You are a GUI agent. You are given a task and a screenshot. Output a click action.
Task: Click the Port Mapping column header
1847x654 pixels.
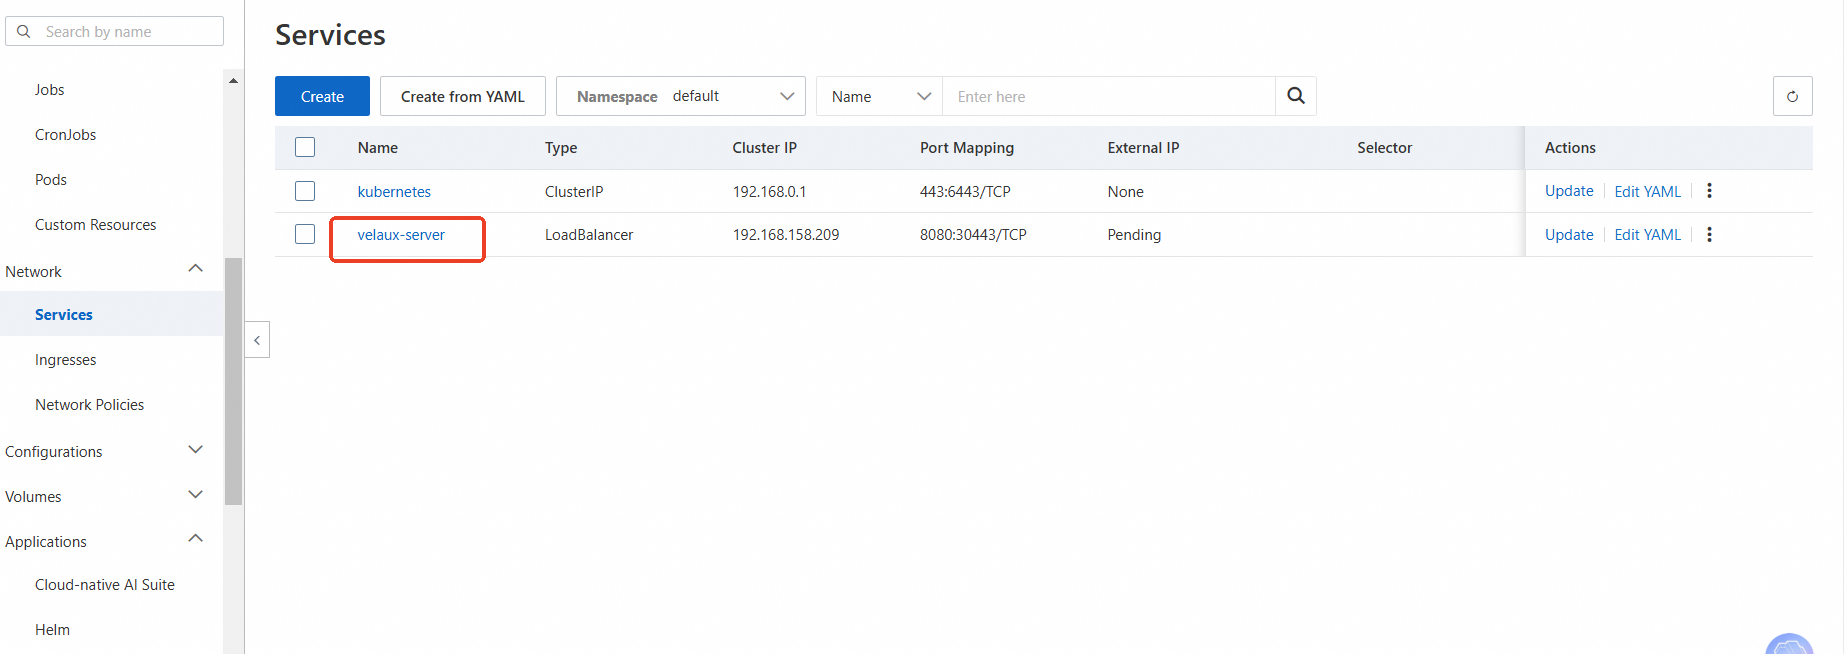click(967, 148)
